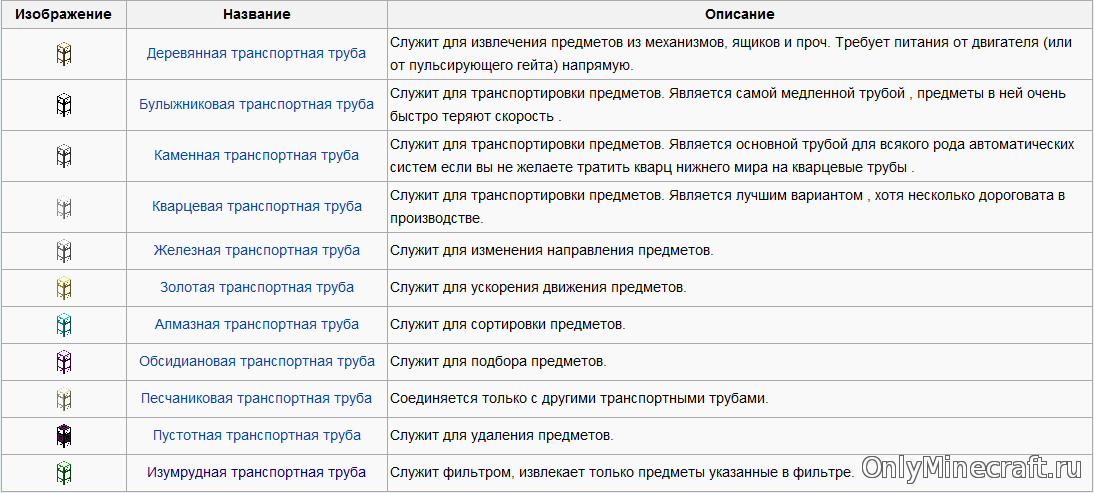Open the Алмазная транспортная труба link
1094x493 pixels.
(256, 324)
